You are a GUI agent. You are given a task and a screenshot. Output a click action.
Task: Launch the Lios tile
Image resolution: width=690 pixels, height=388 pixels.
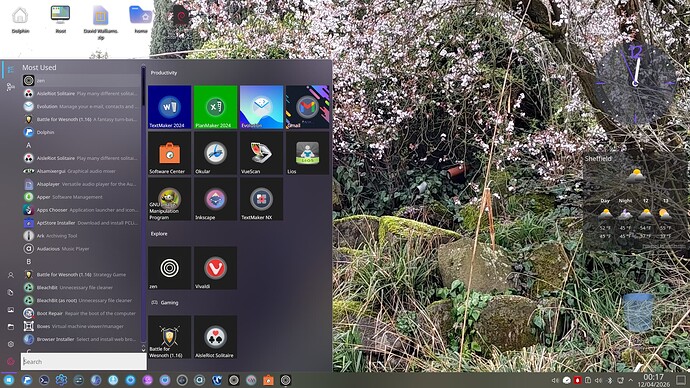(x=307, y=153)
